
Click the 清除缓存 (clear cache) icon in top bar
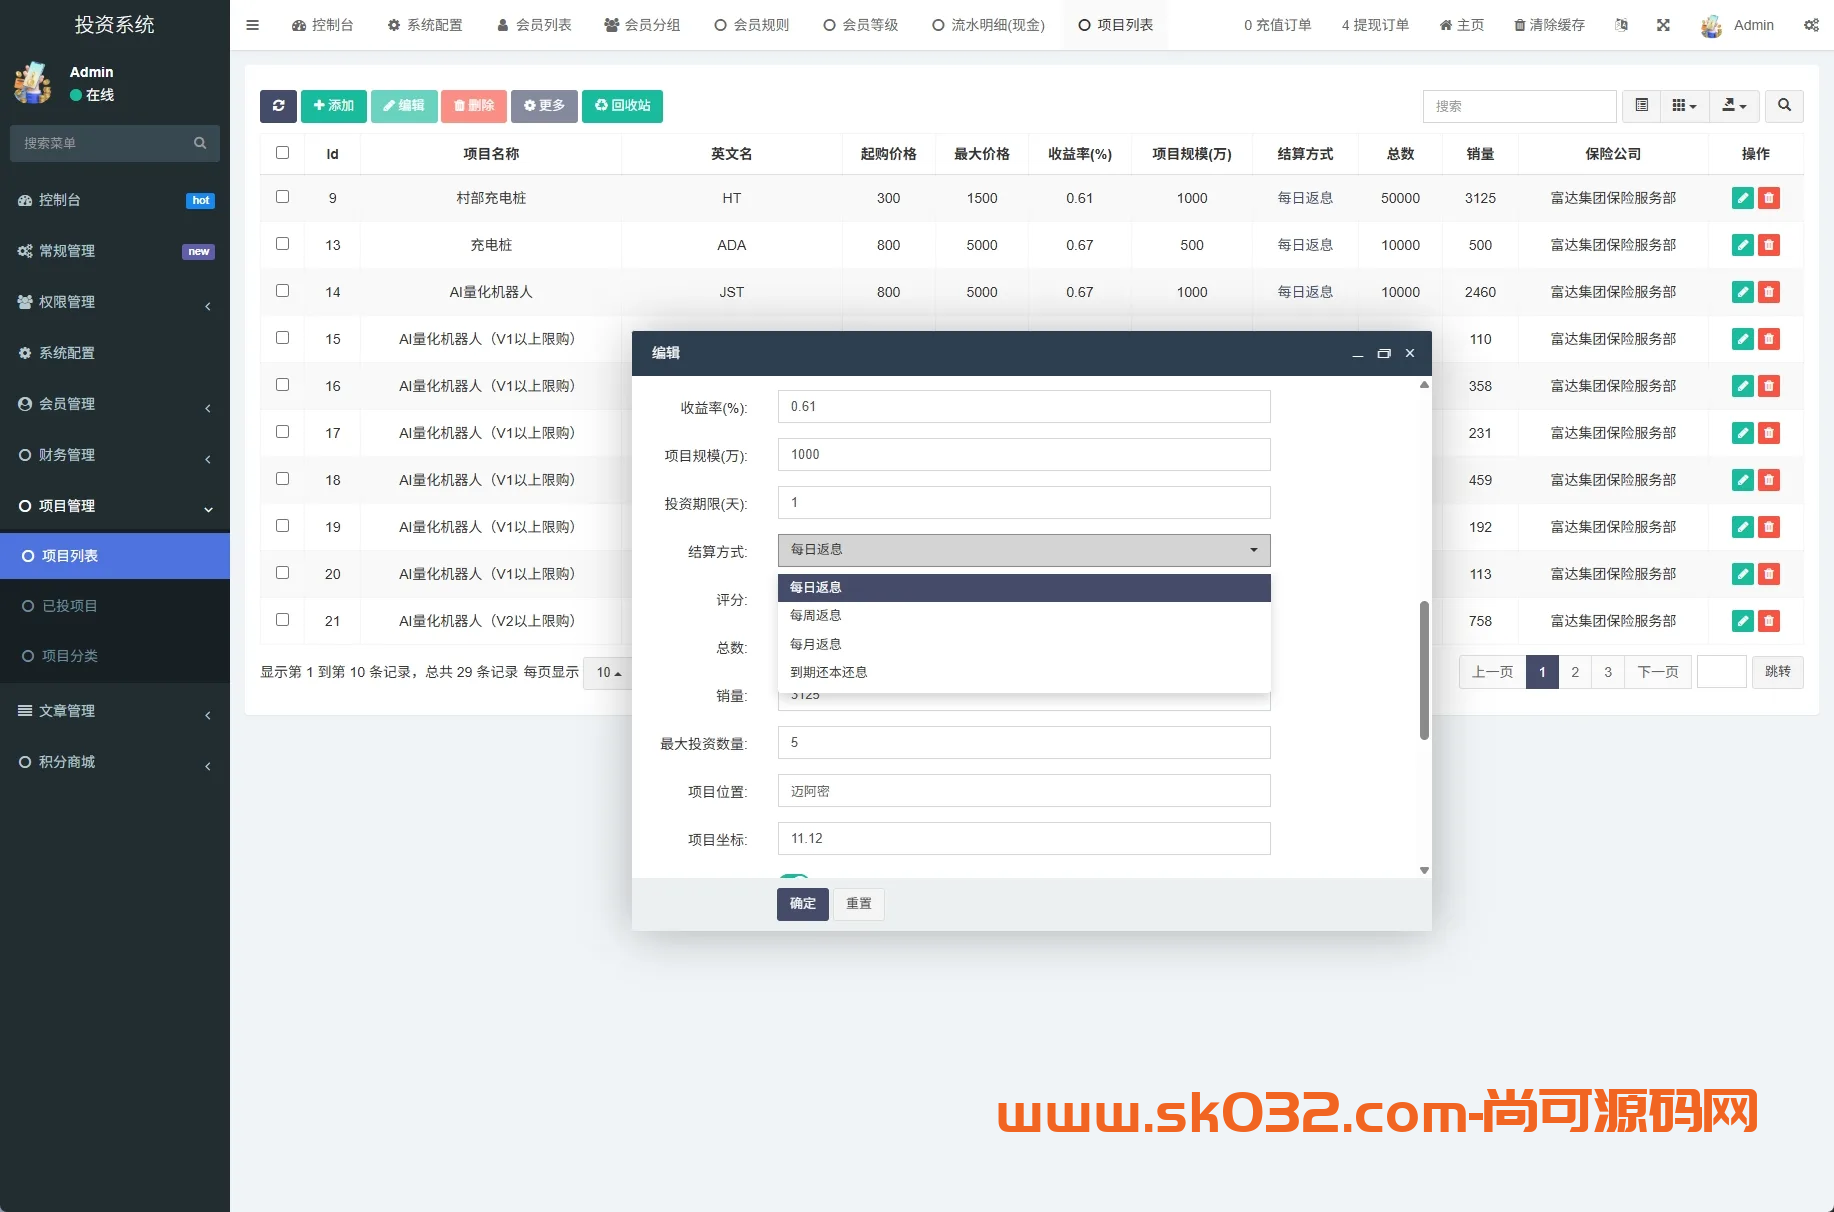(1548, 25)
